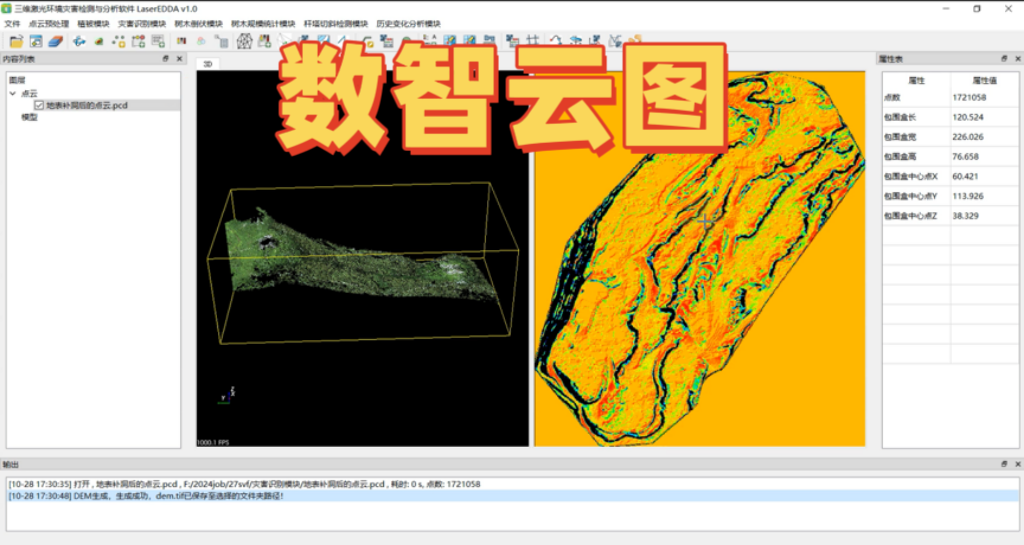The height and width of the screenshot is (545, 1024).
Task: Select the 图层 tree root
Action: [17, 80]
